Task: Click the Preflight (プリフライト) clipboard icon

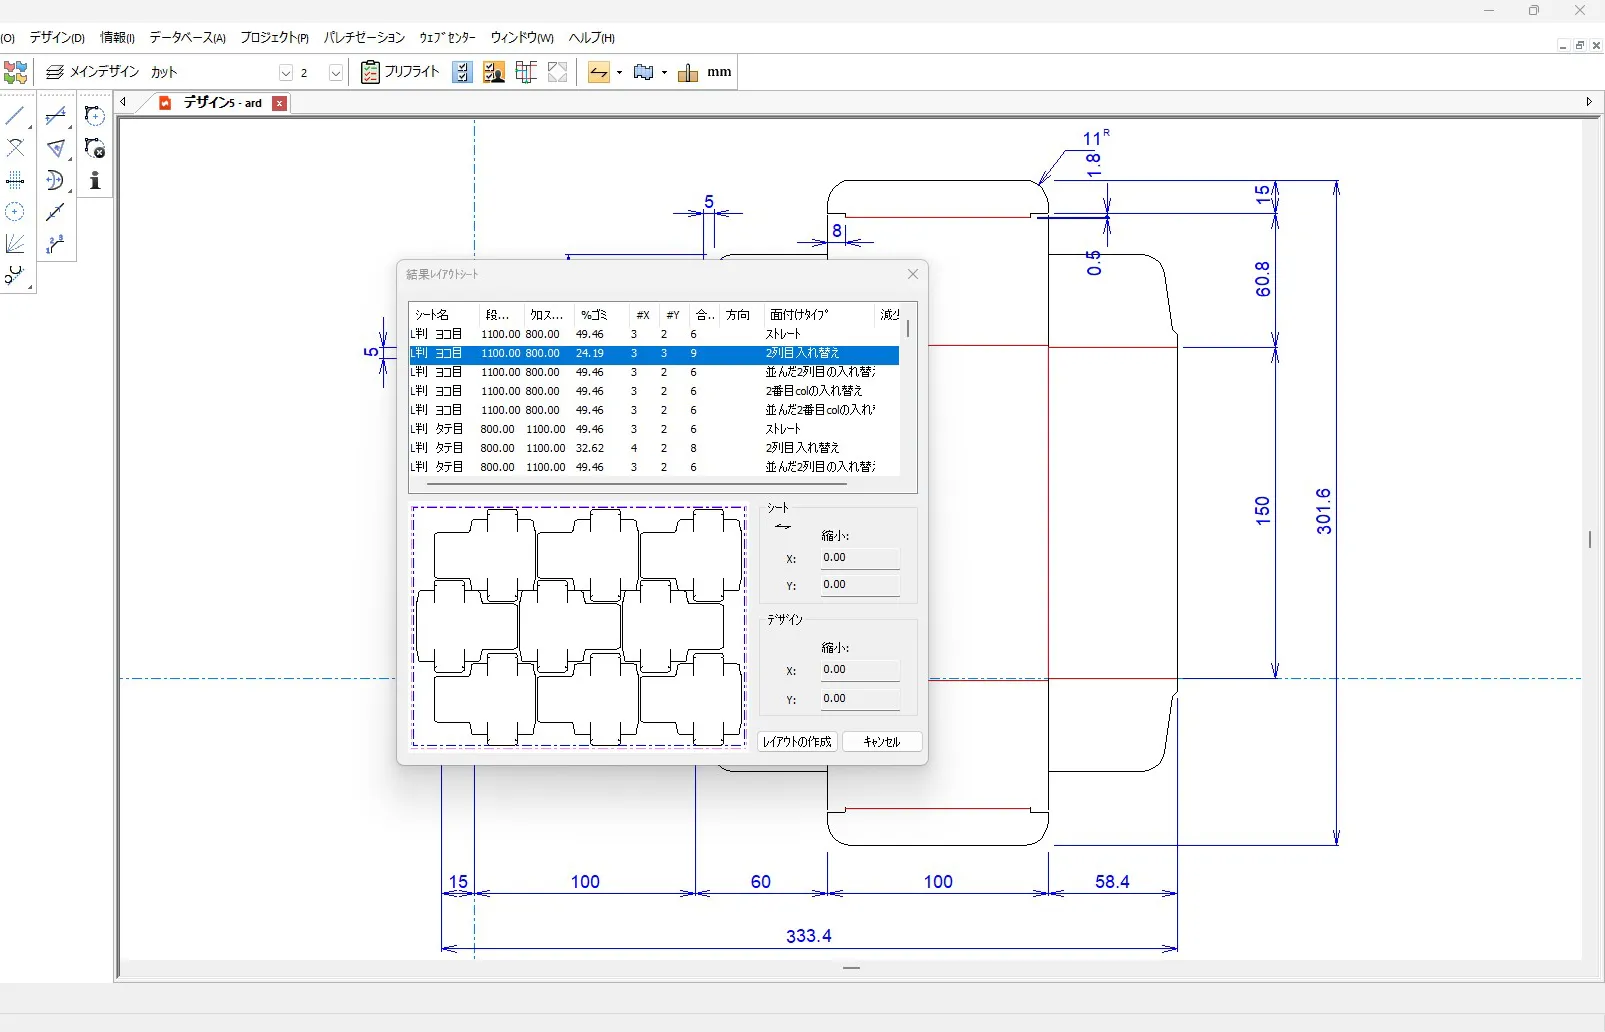Action: point(370,72)
